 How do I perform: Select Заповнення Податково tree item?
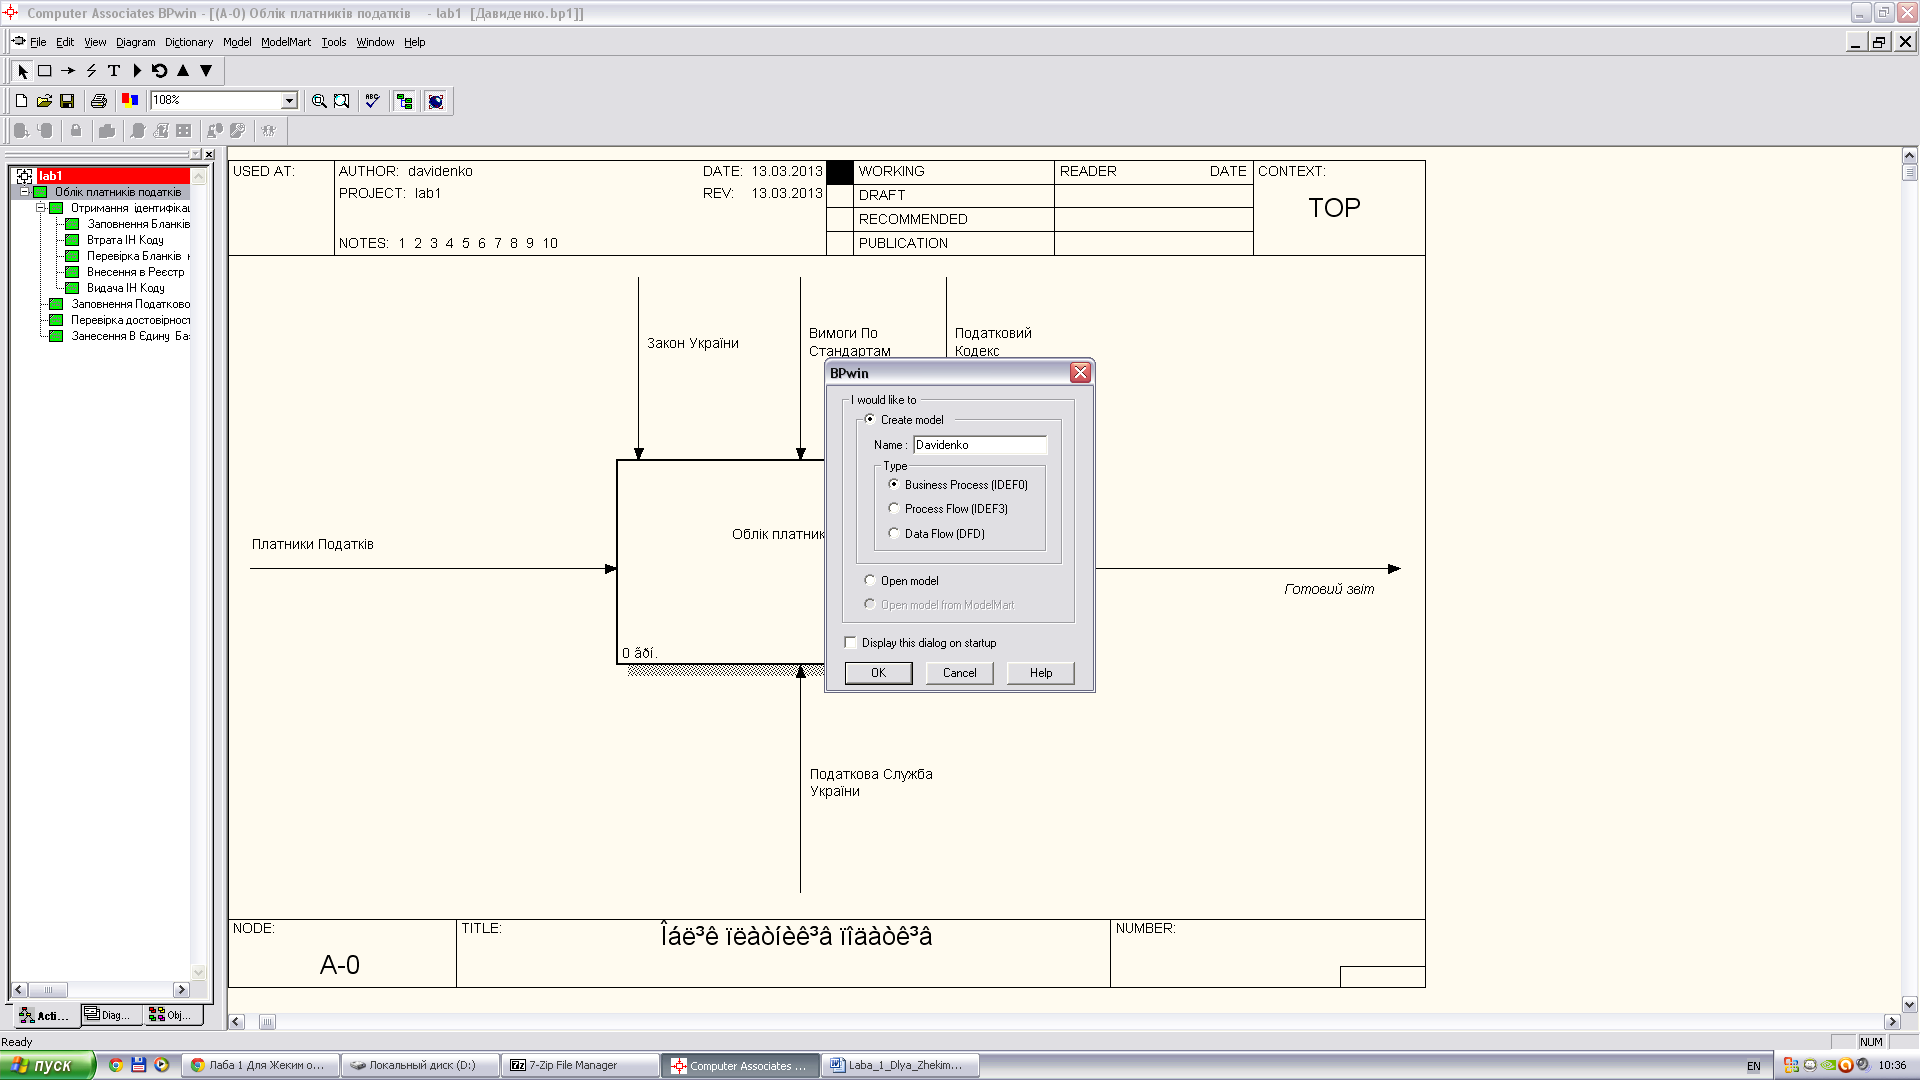(130, 304)
